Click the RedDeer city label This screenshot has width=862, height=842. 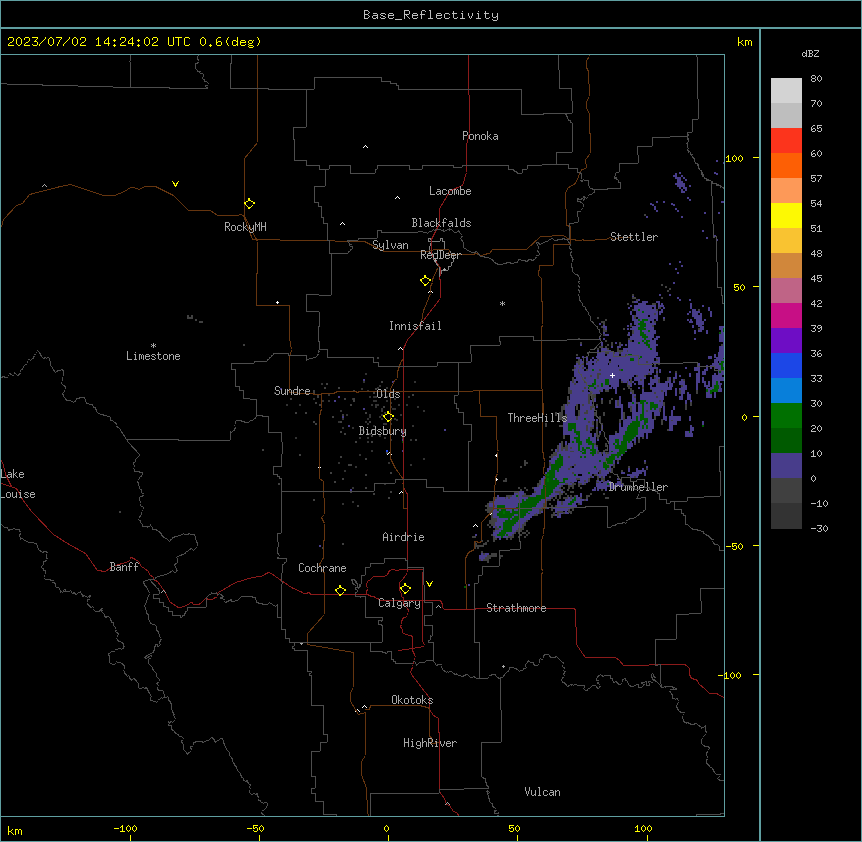click(440, 255)
